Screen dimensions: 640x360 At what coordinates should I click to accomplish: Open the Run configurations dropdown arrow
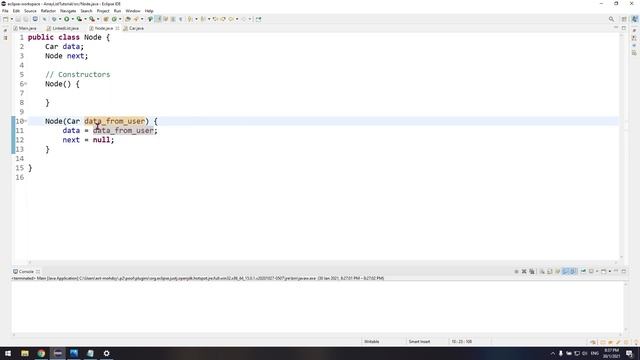[x=73, y=19]
